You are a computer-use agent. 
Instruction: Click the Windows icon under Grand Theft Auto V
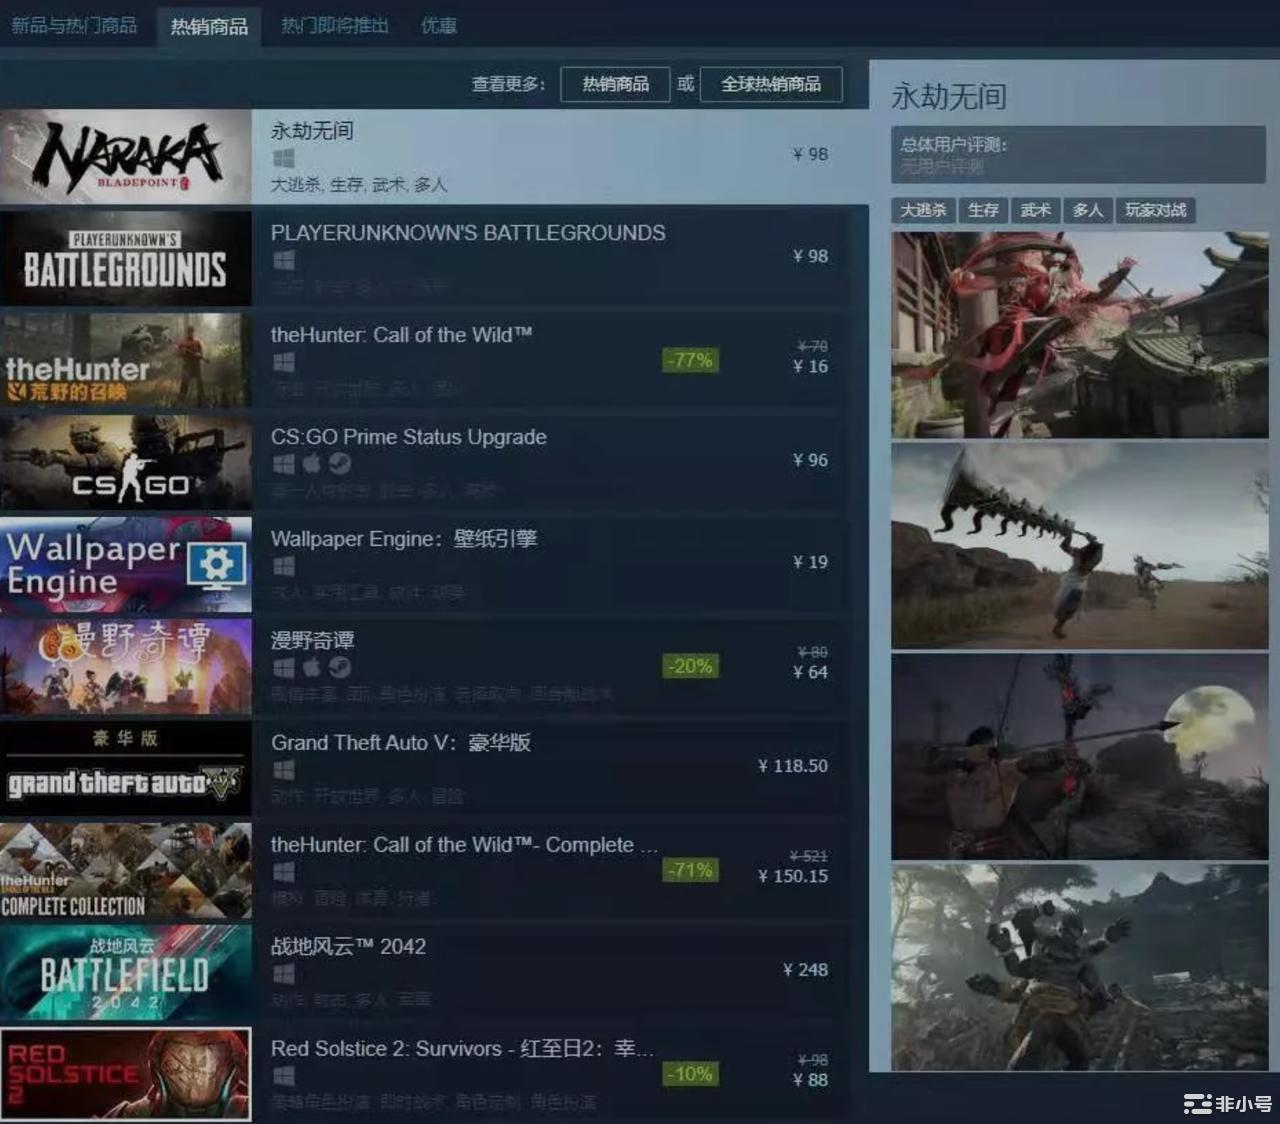283,770
